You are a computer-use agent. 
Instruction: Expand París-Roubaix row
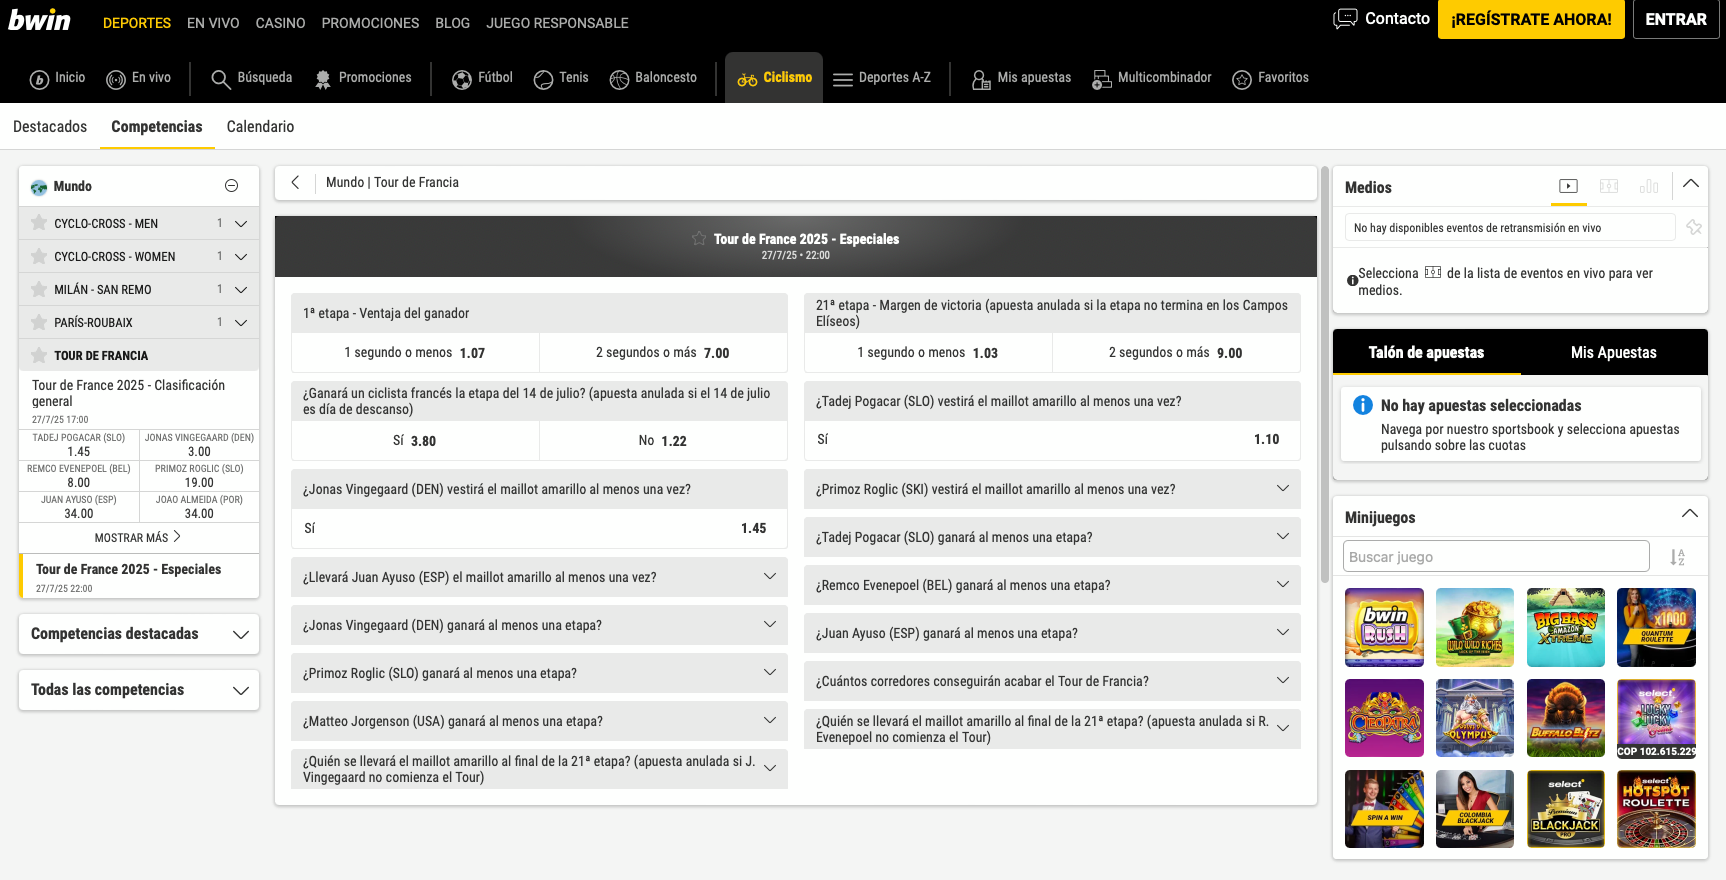pos(241,323)
